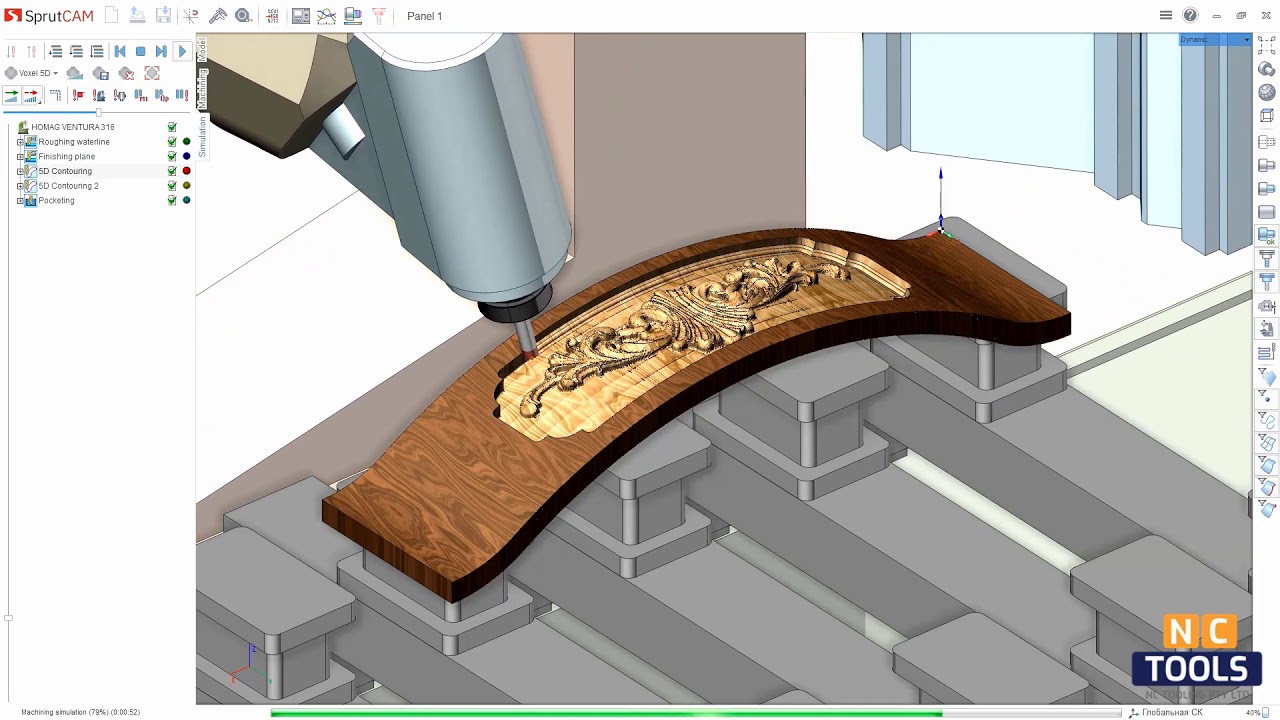Viewport: 1280px width, 720px height.
Task: Select 5D Contouring 2 operation row
Action: tap(68, 186)
